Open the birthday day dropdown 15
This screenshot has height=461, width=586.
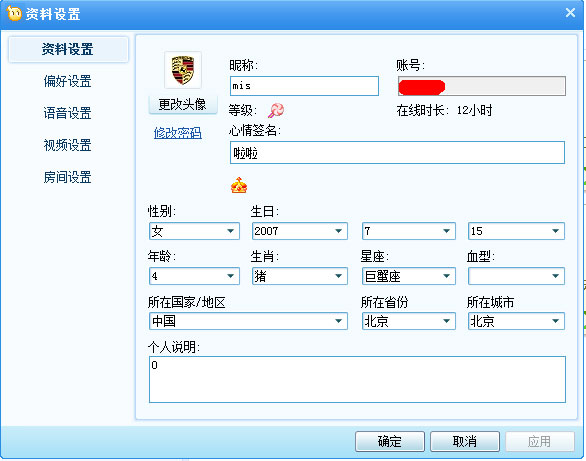(516, 231)
